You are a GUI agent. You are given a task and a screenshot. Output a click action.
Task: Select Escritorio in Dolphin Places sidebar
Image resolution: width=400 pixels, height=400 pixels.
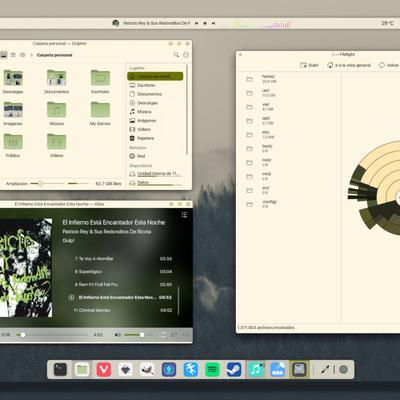[x=155, y=85]
